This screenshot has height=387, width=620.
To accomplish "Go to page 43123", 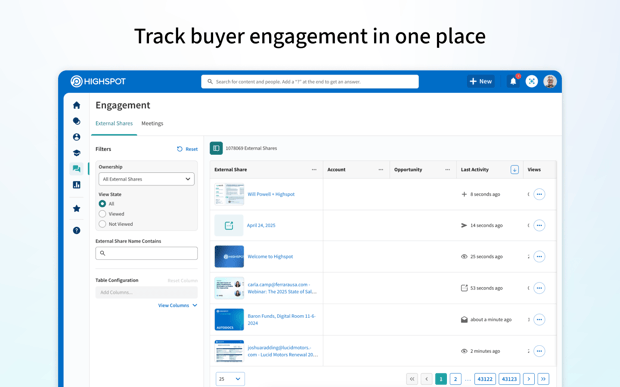I will [x=509, y=379].
